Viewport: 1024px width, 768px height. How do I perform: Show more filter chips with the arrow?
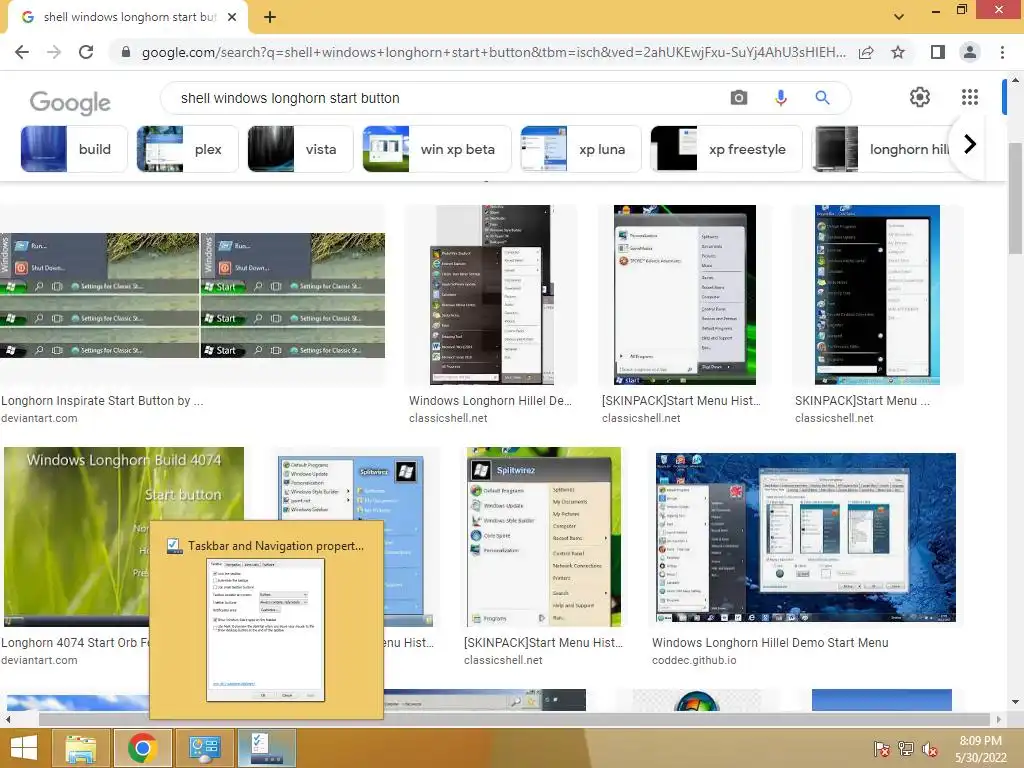click(x=970, y=144)
